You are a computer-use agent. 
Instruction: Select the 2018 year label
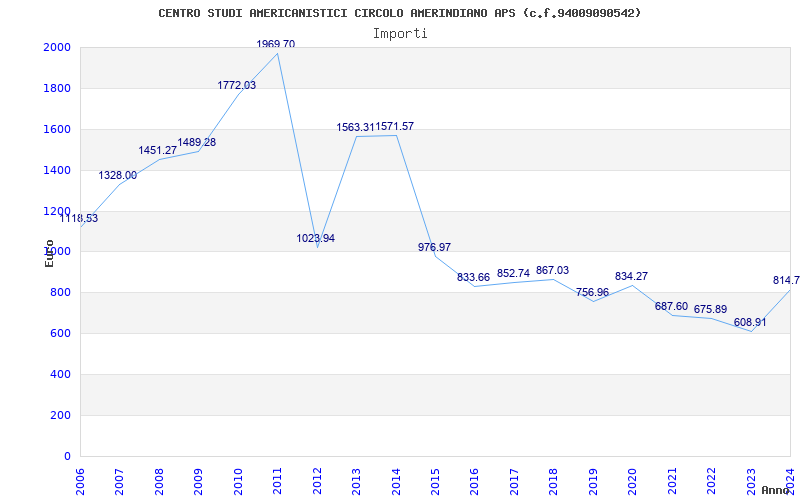[x=554, y=481]
